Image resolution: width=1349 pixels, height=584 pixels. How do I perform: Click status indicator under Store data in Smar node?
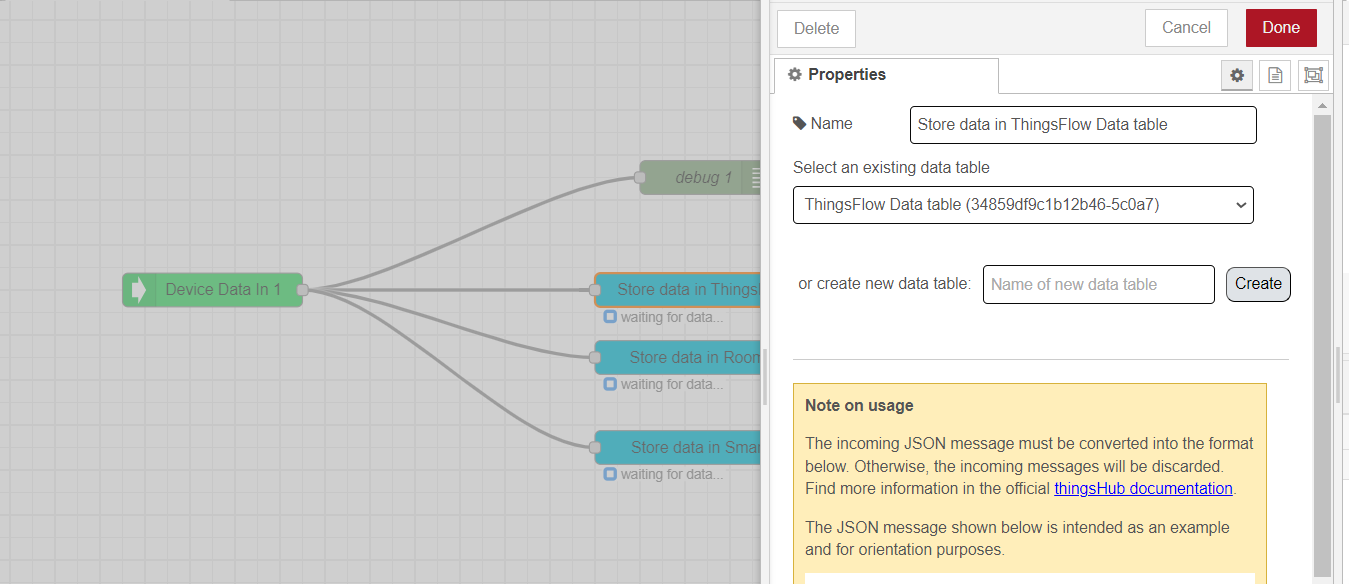[610, 474]
